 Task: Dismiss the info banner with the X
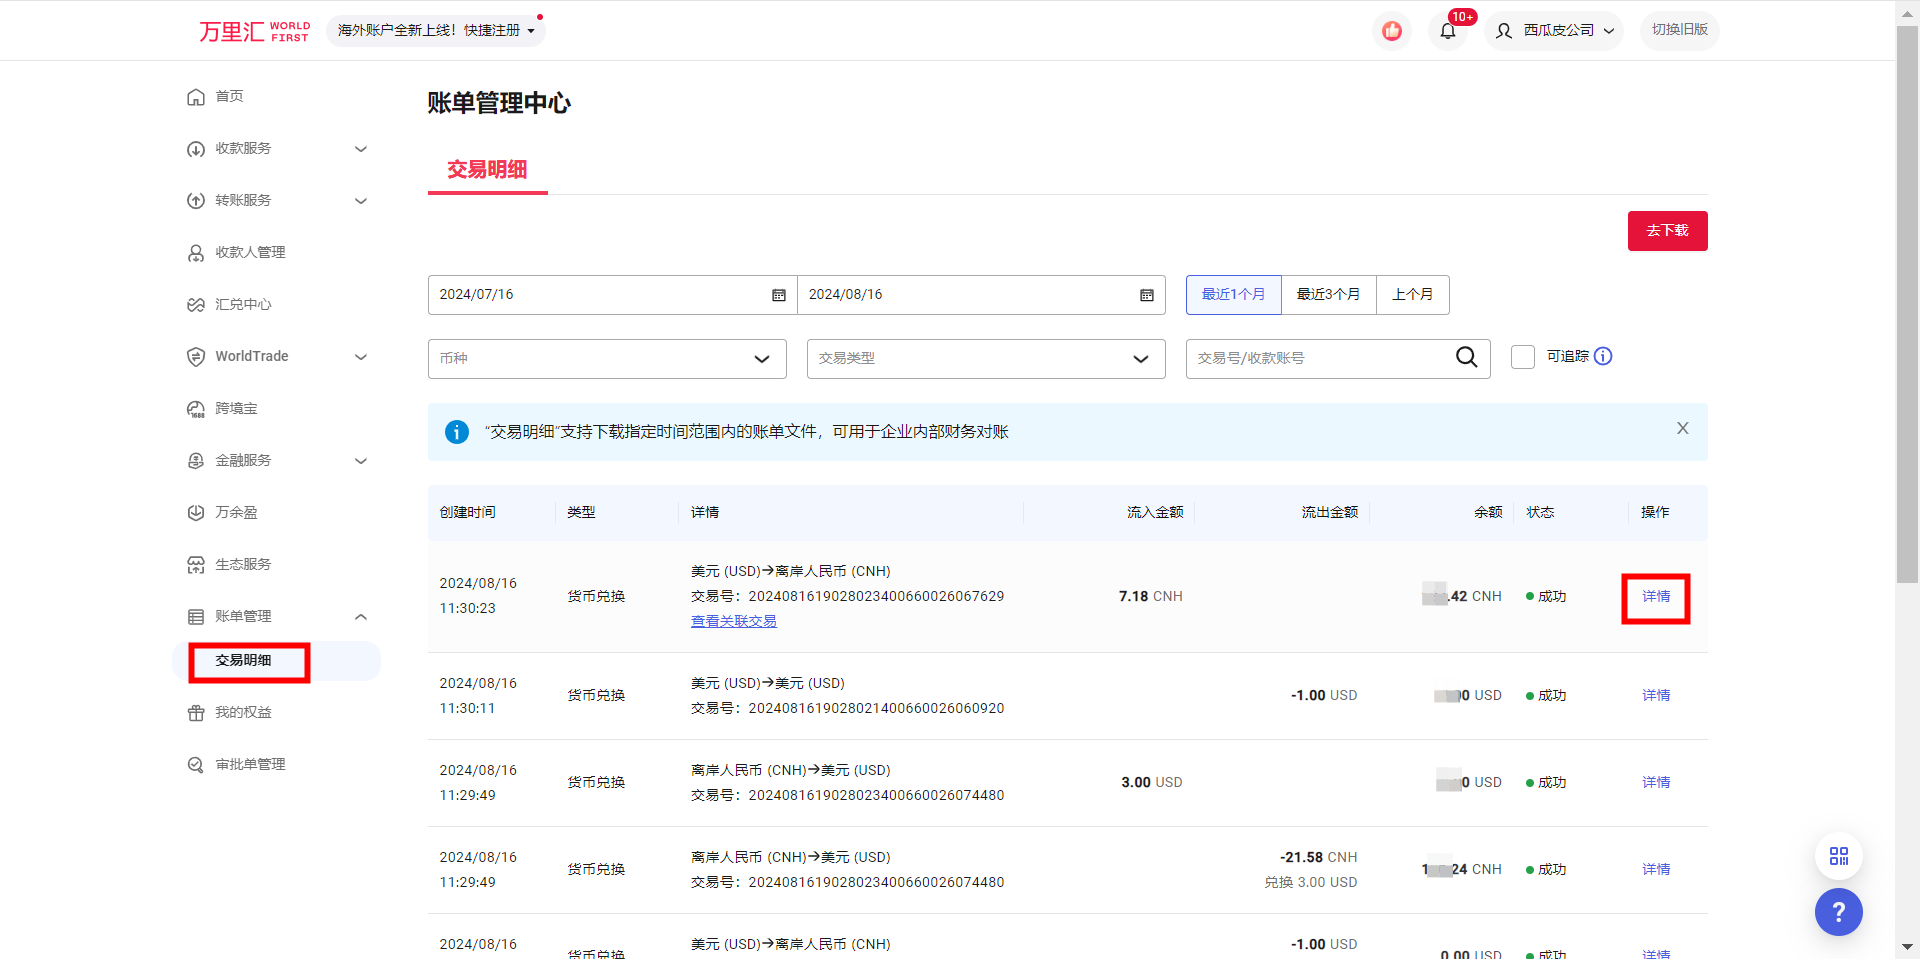1682,428
